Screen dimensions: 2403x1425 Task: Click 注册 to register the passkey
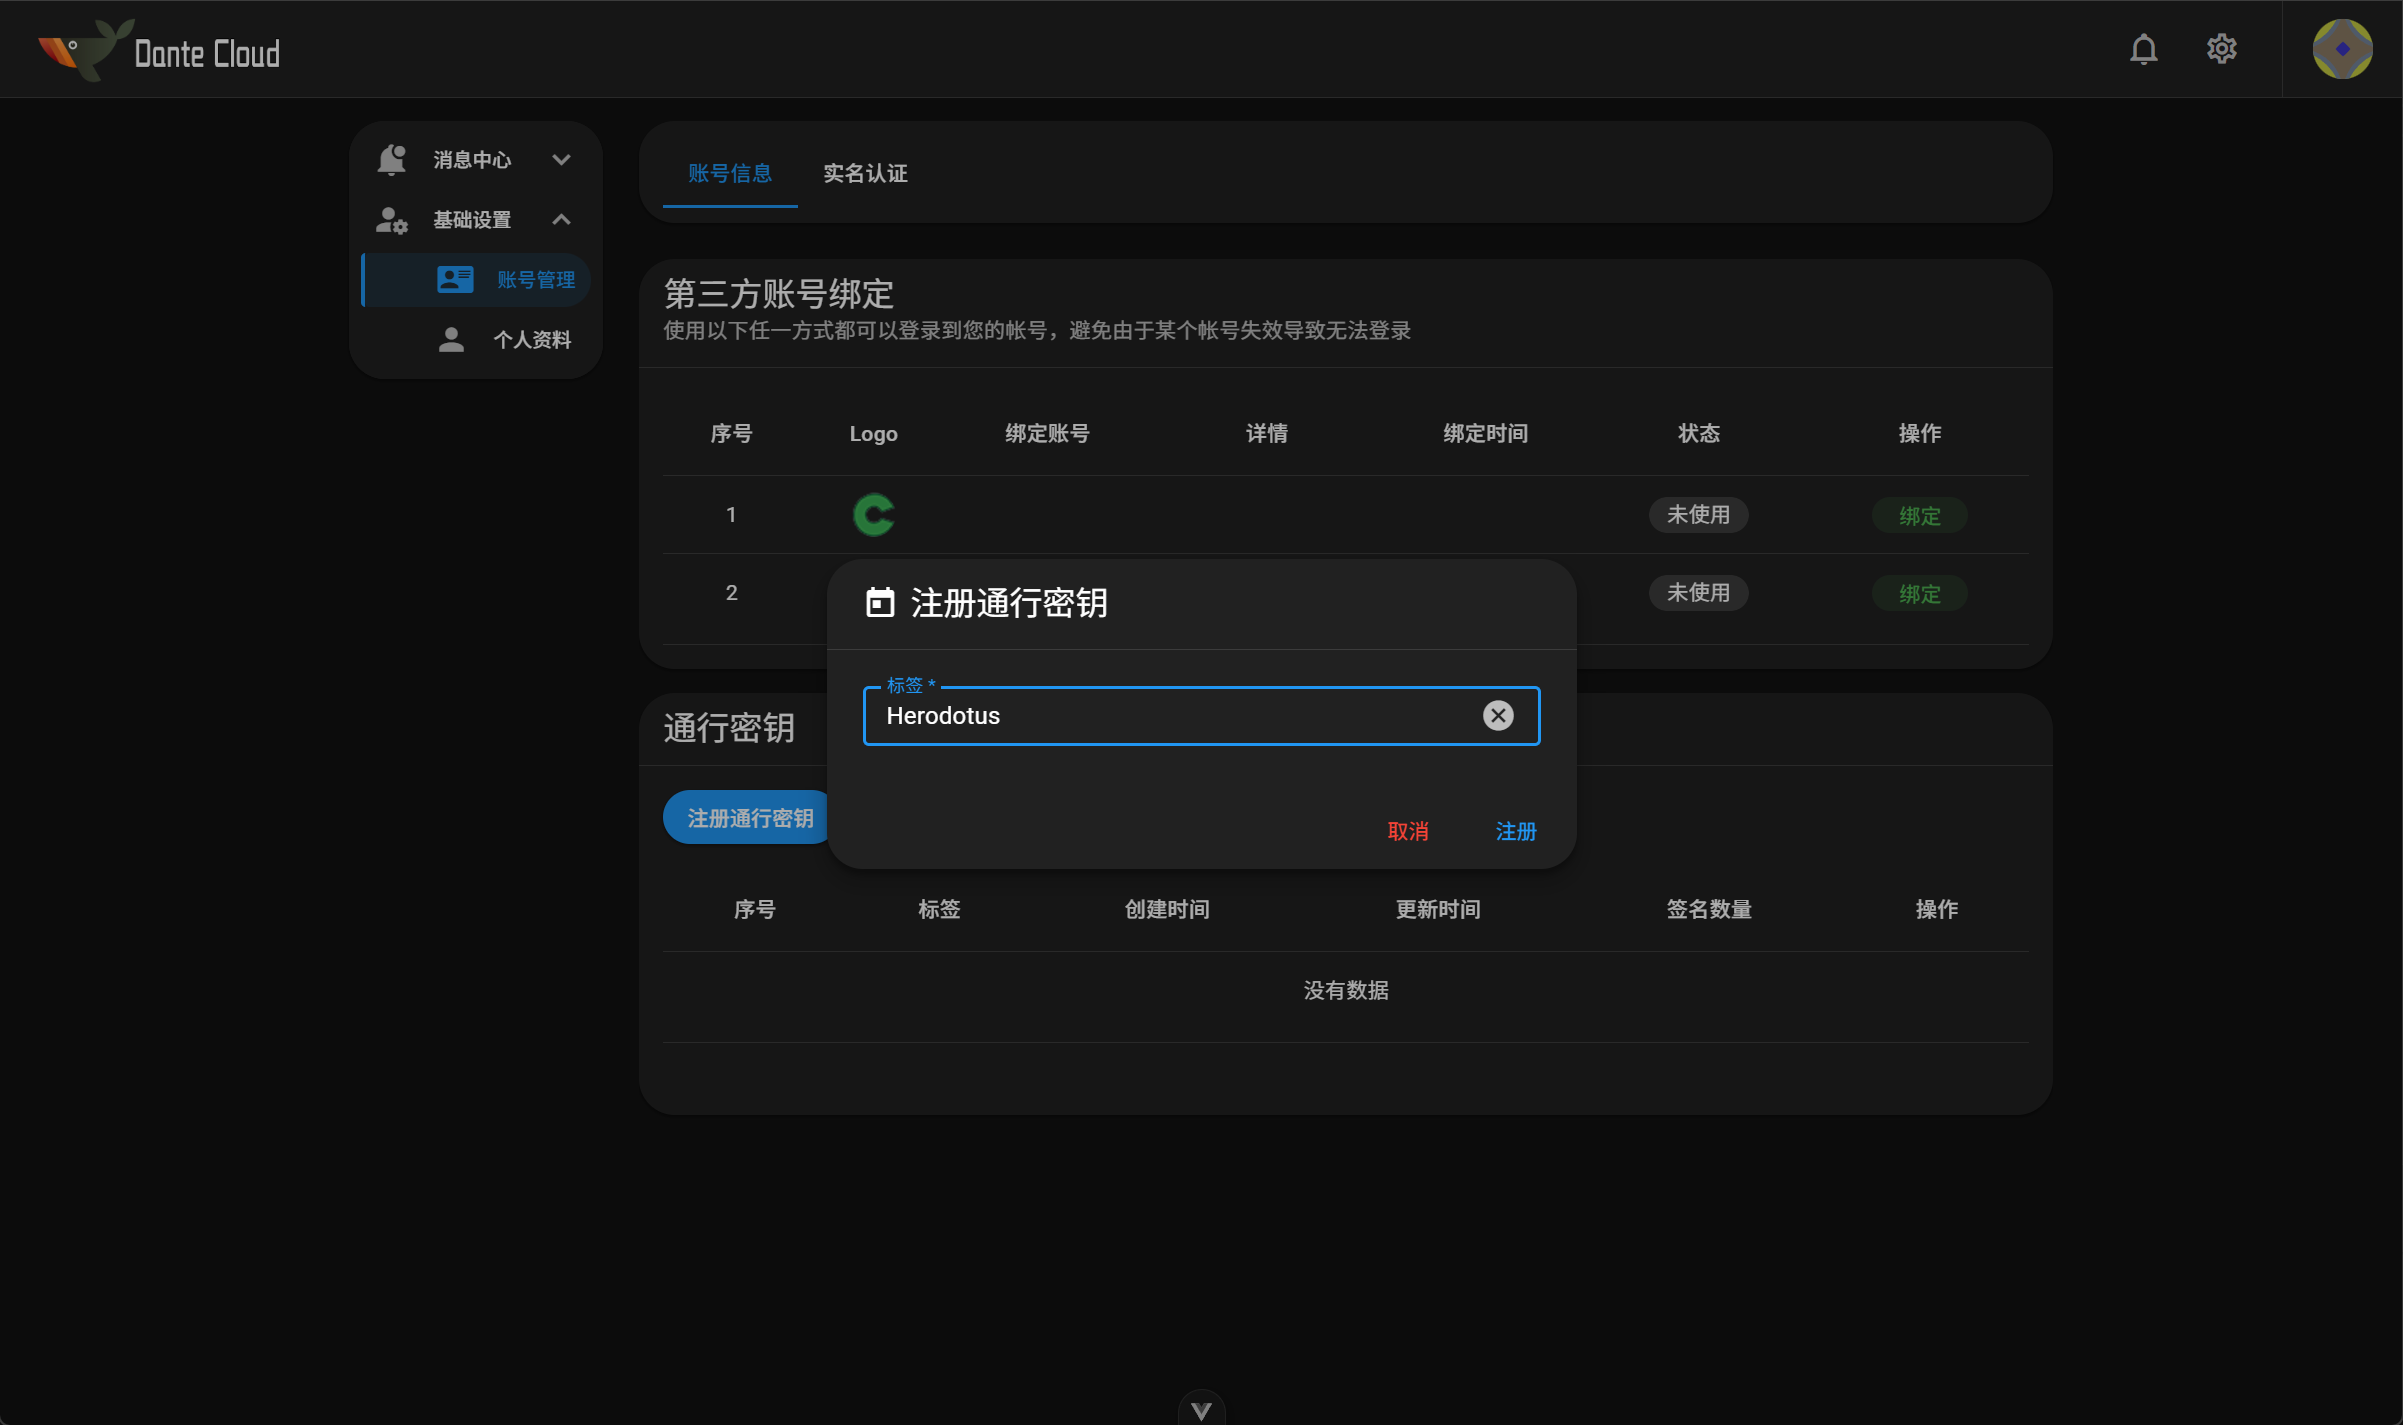[x=1514, y=831]
